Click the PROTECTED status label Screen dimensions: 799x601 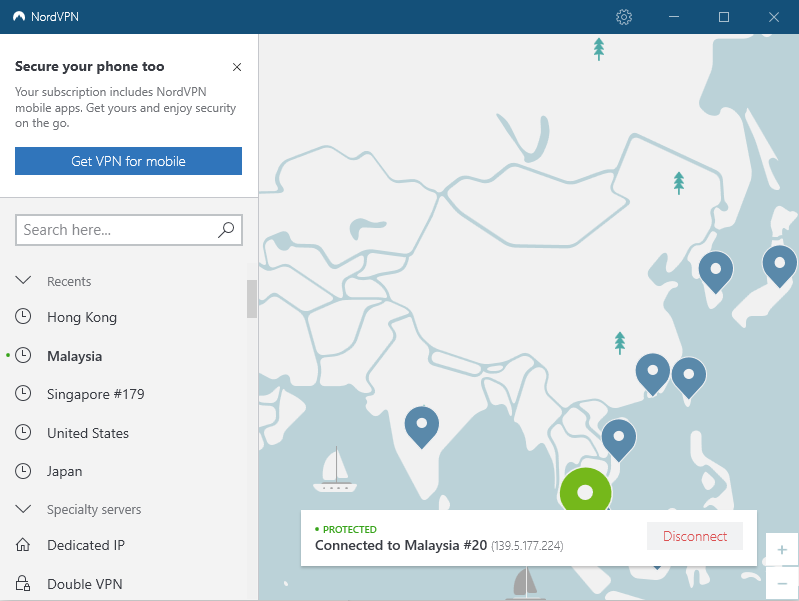click(350, 529)
